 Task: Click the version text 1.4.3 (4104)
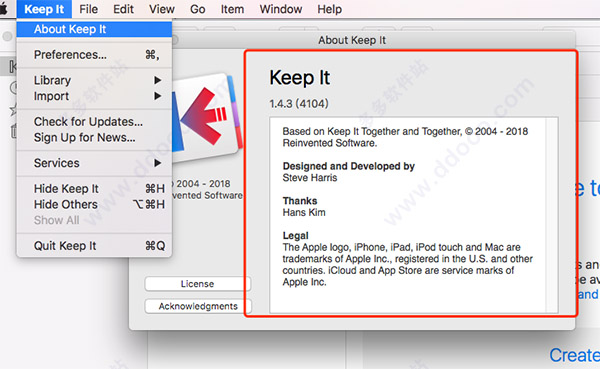(299, 104)
